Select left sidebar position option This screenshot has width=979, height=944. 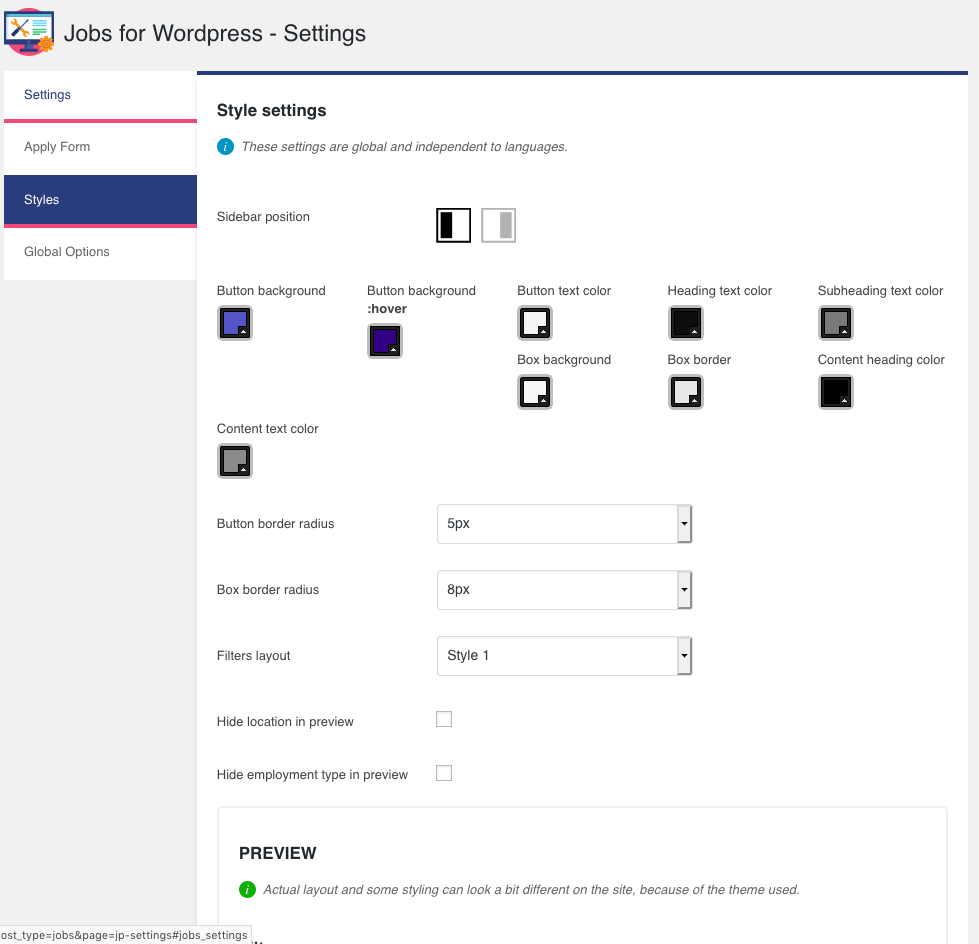(453, 225)
